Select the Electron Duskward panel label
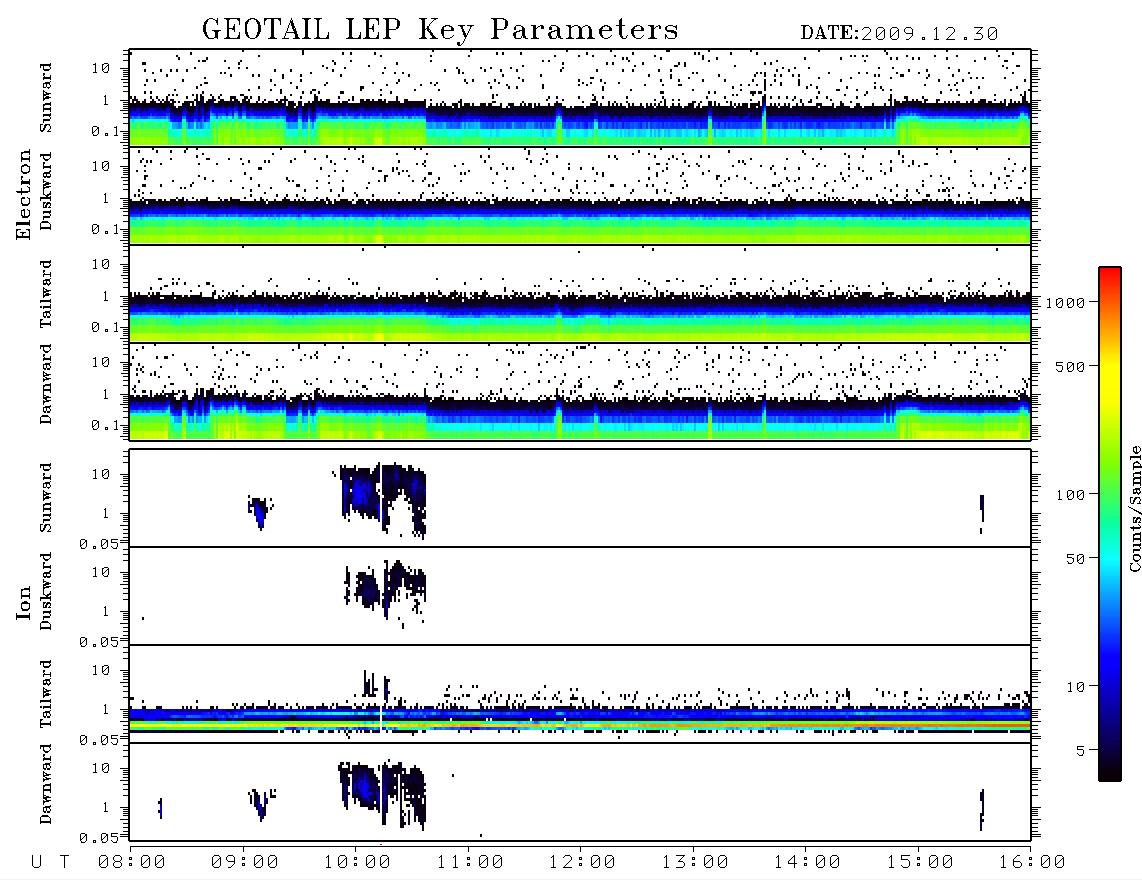 click(46, 191)
